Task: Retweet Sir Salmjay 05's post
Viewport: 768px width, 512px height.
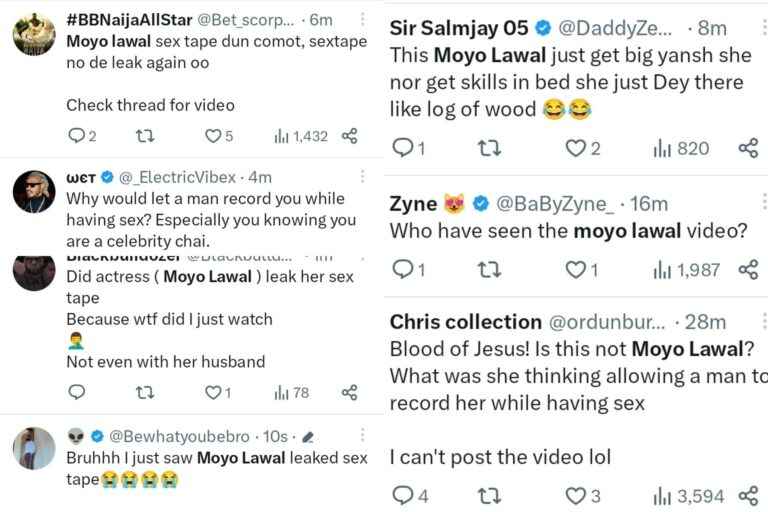Action: (489, 148)
